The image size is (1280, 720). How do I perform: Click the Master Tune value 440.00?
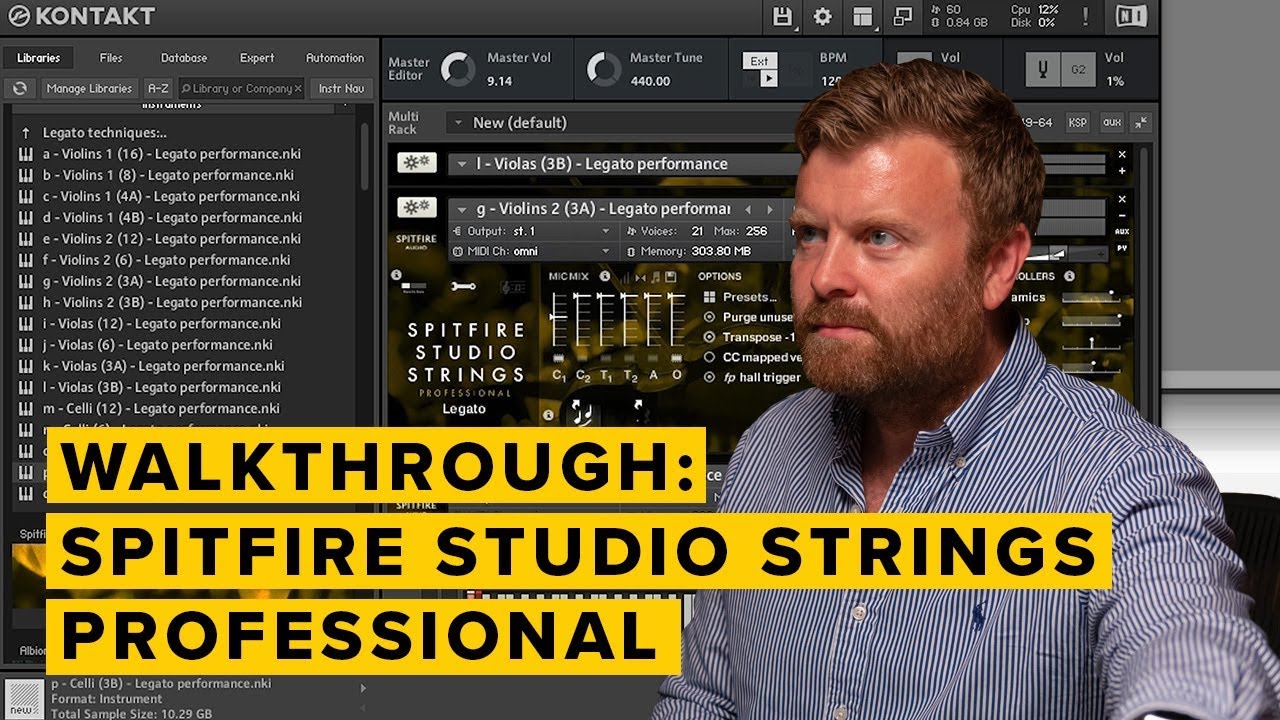(x=650, y=81)
